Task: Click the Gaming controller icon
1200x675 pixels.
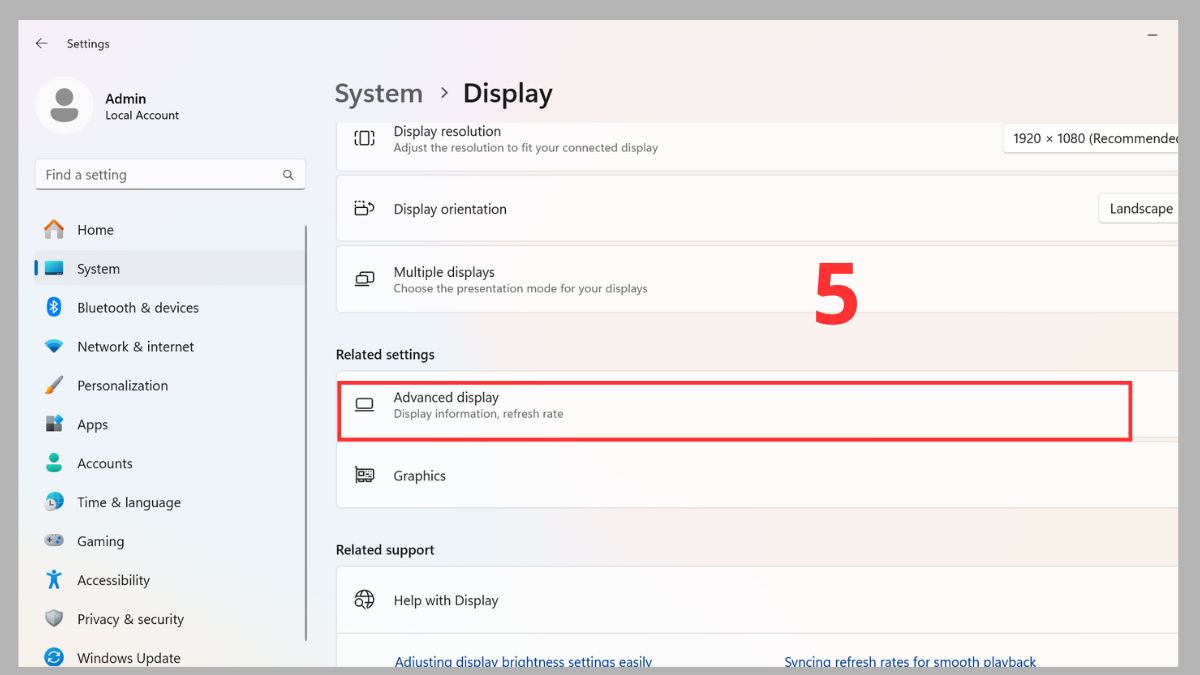Action: pos(54,541)
